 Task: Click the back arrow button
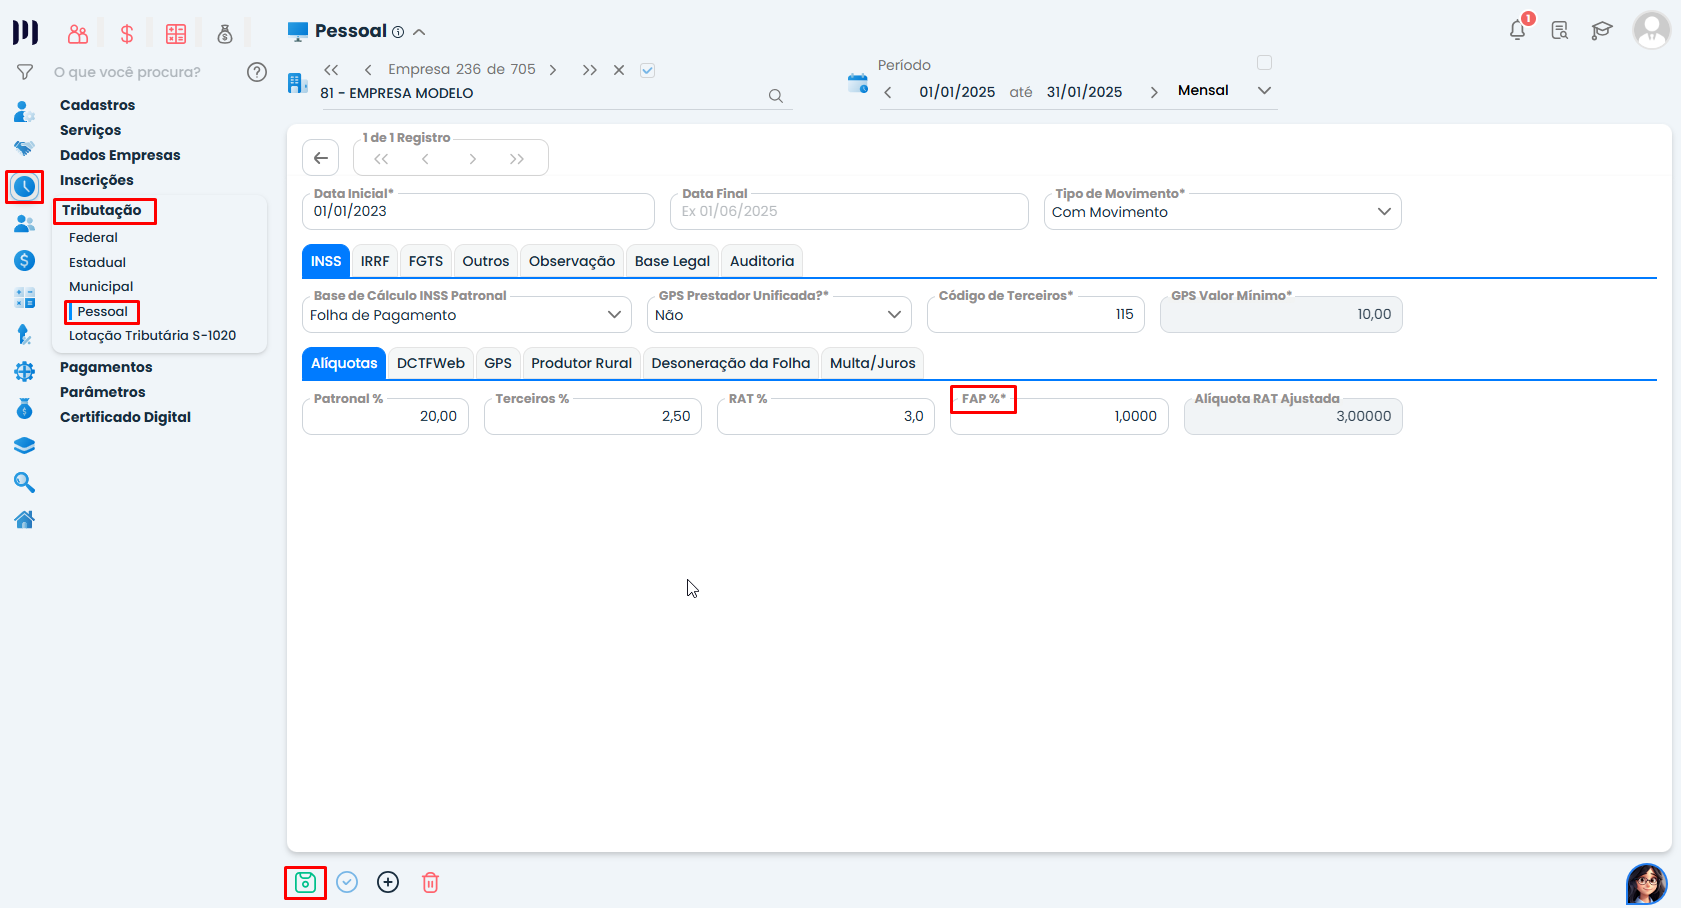pyautogui.click(x=320, y=158)
